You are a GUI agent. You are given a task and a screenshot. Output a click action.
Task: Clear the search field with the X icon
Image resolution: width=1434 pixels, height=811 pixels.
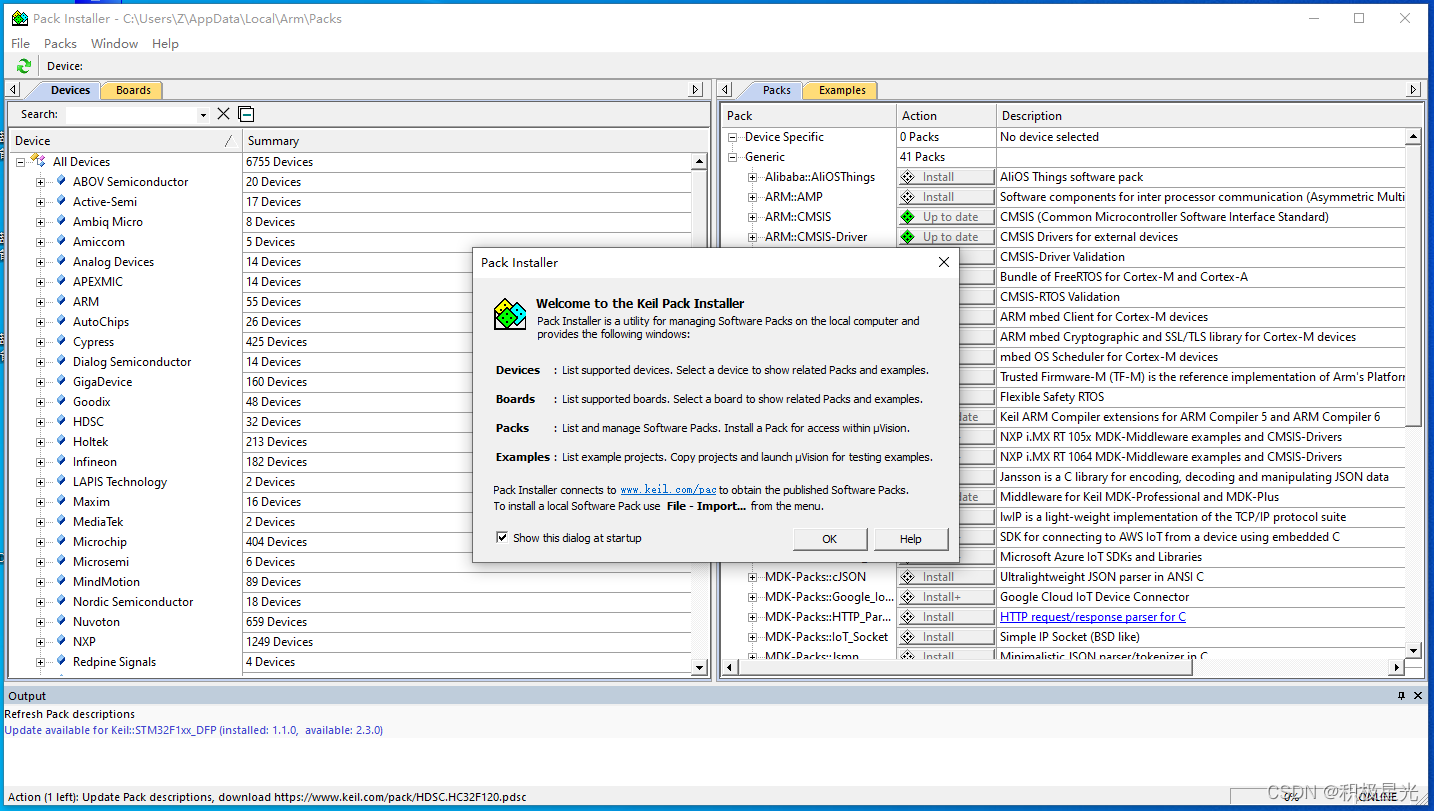[223, 114]
